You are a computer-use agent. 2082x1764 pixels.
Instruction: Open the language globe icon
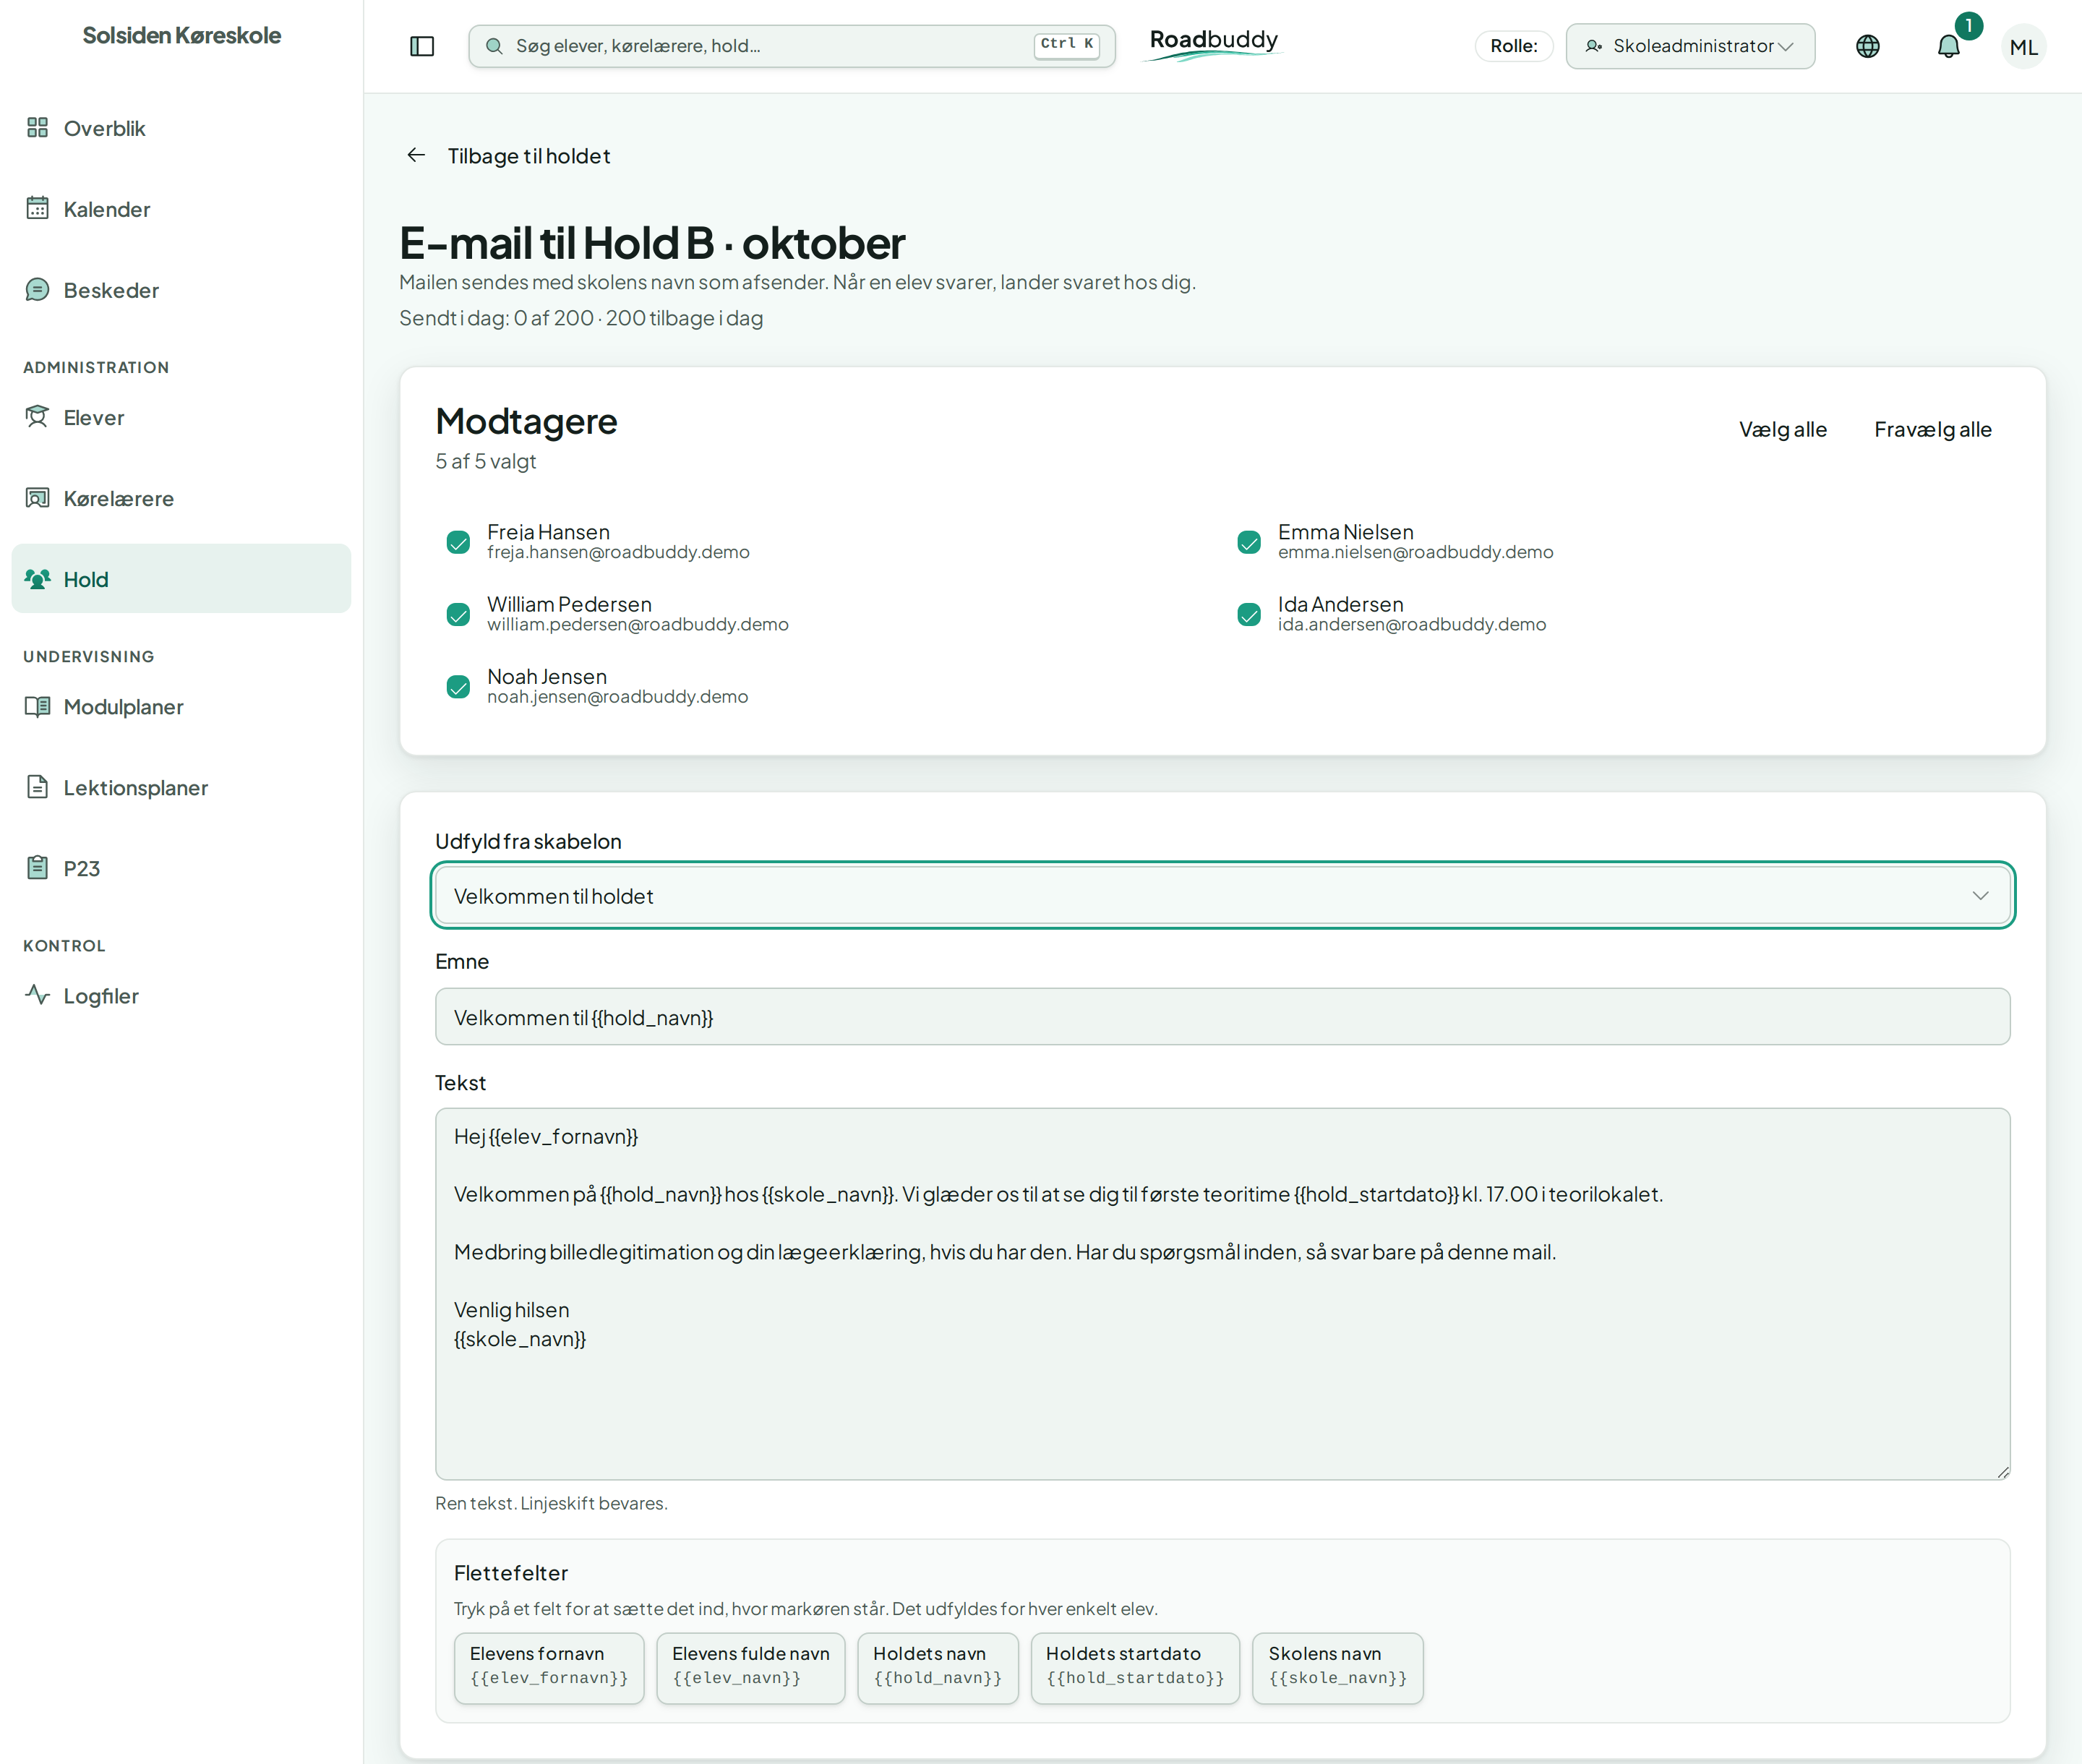tap(1867, 46)
